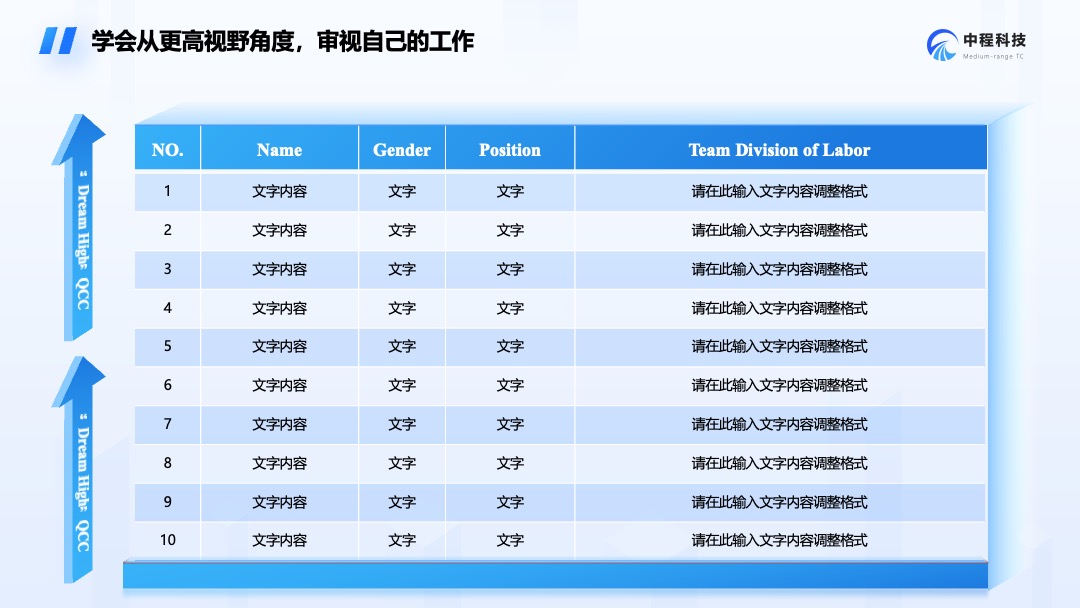Select the 文字内容 Name cell in row 1

pos(279,191)
